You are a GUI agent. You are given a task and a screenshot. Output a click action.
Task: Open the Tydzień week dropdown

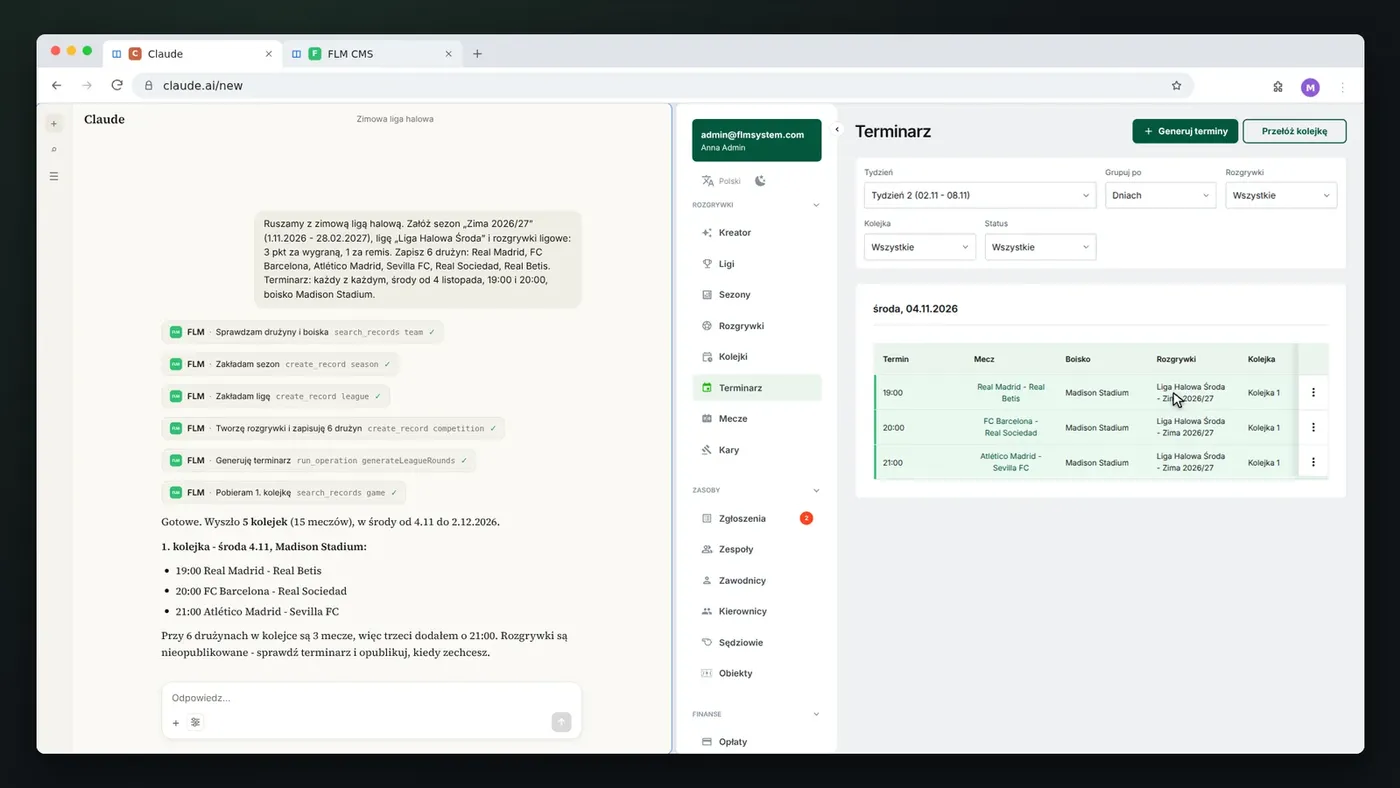980,195
